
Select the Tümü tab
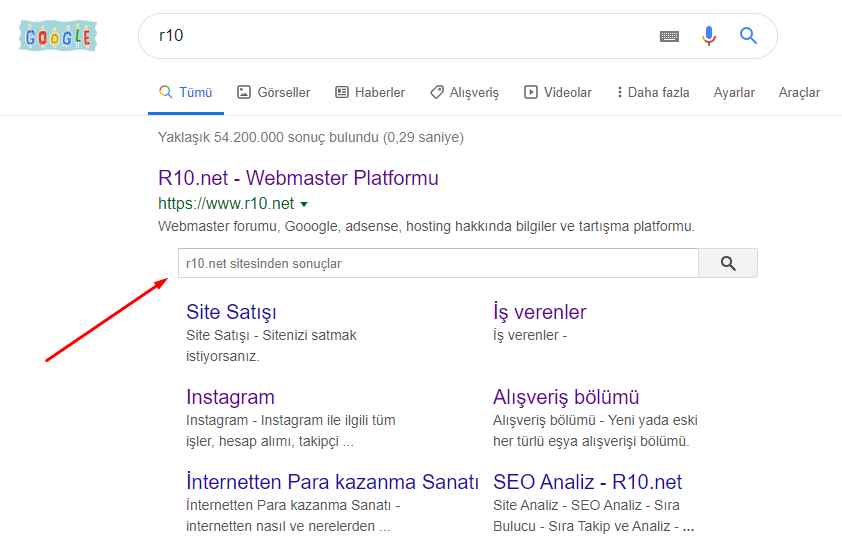pos(186,92)
